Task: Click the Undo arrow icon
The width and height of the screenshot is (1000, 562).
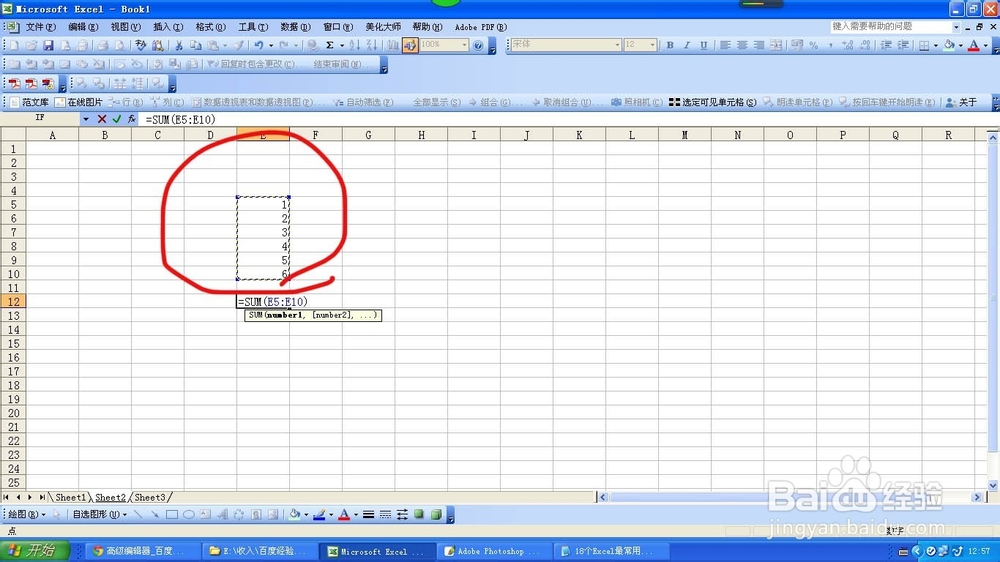Action: click(258, 45)
